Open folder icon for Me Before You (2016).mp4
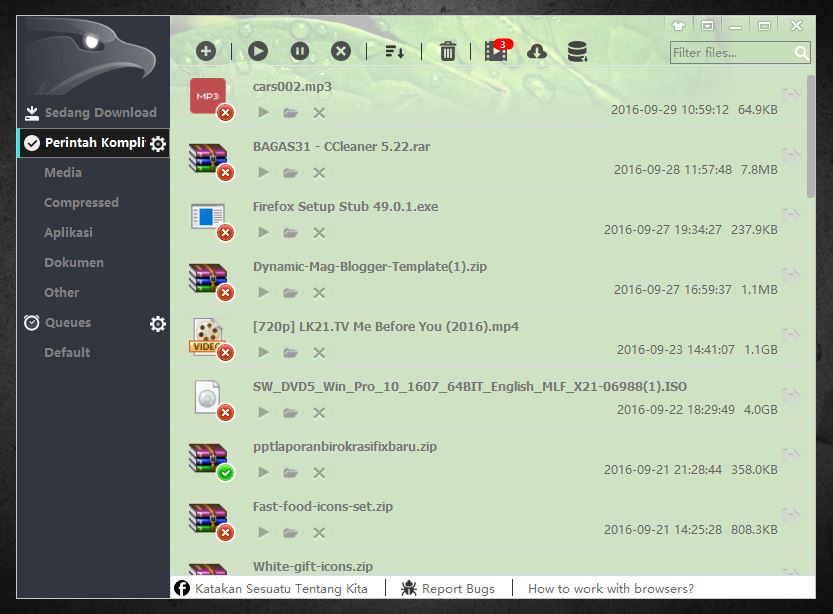The height and width of the screenshot is (614, 833). coord(290,353)
